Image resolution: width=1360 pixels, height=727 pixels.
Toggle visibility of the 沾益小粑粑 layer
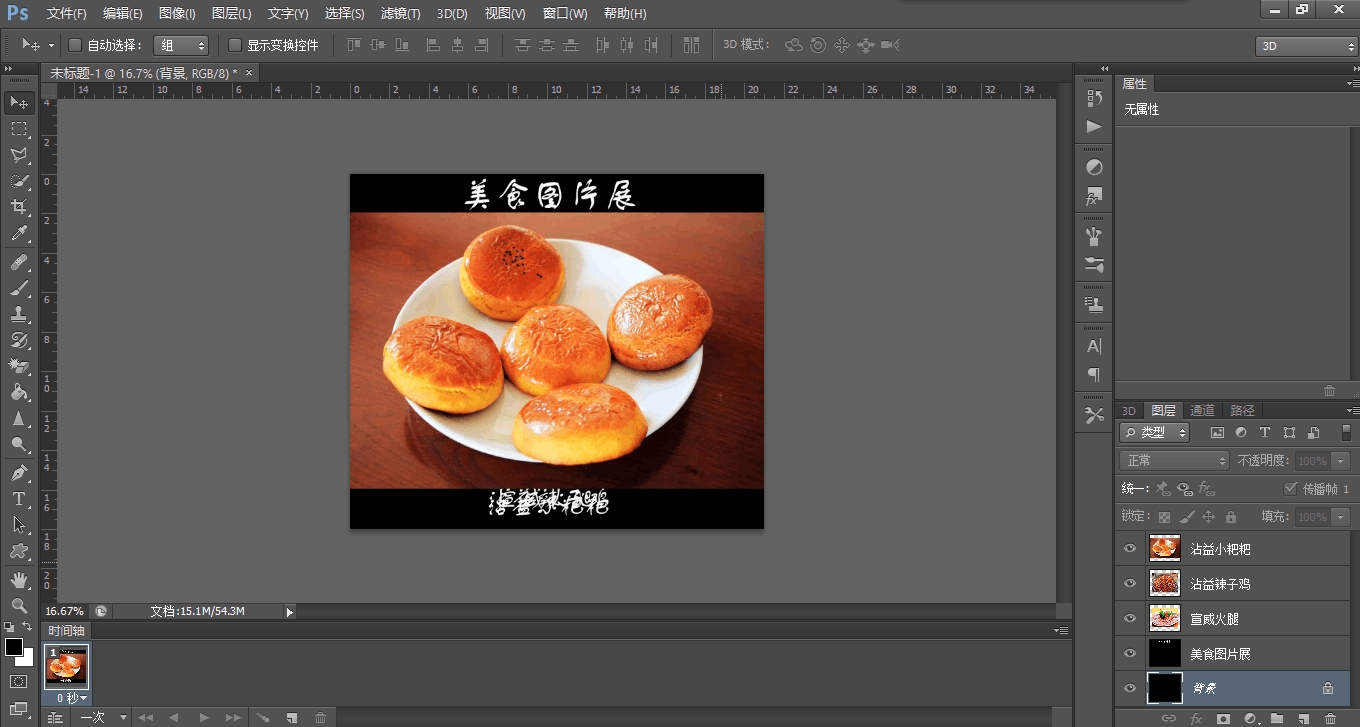coord(1129,548)
